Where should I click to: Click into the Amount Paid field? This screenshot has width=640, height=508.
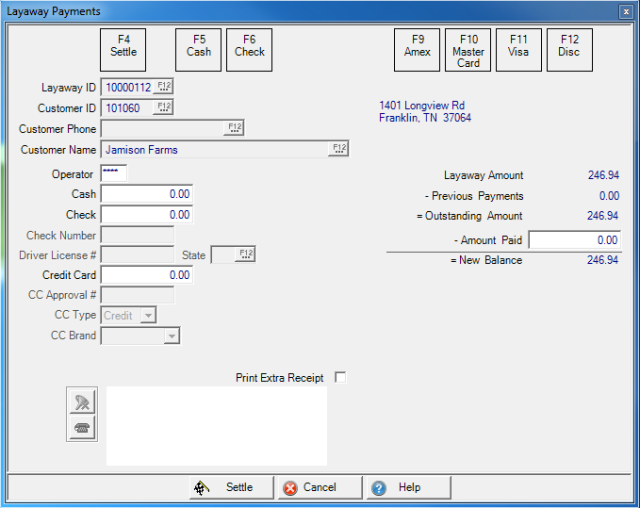pos(574,240)
